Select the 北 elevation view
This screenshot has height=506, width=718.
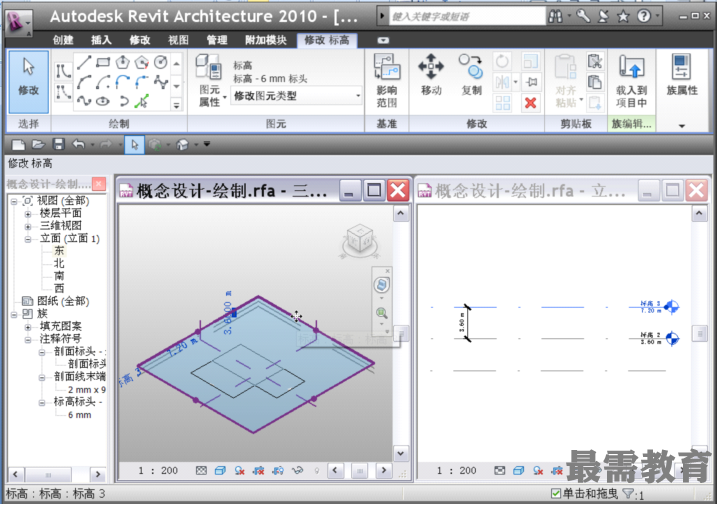(x=59, y=263)
